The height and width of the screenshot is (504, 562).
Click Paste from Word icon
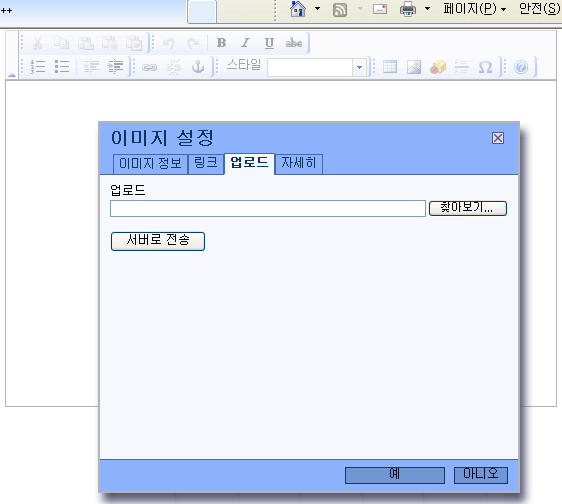[134, 43]
